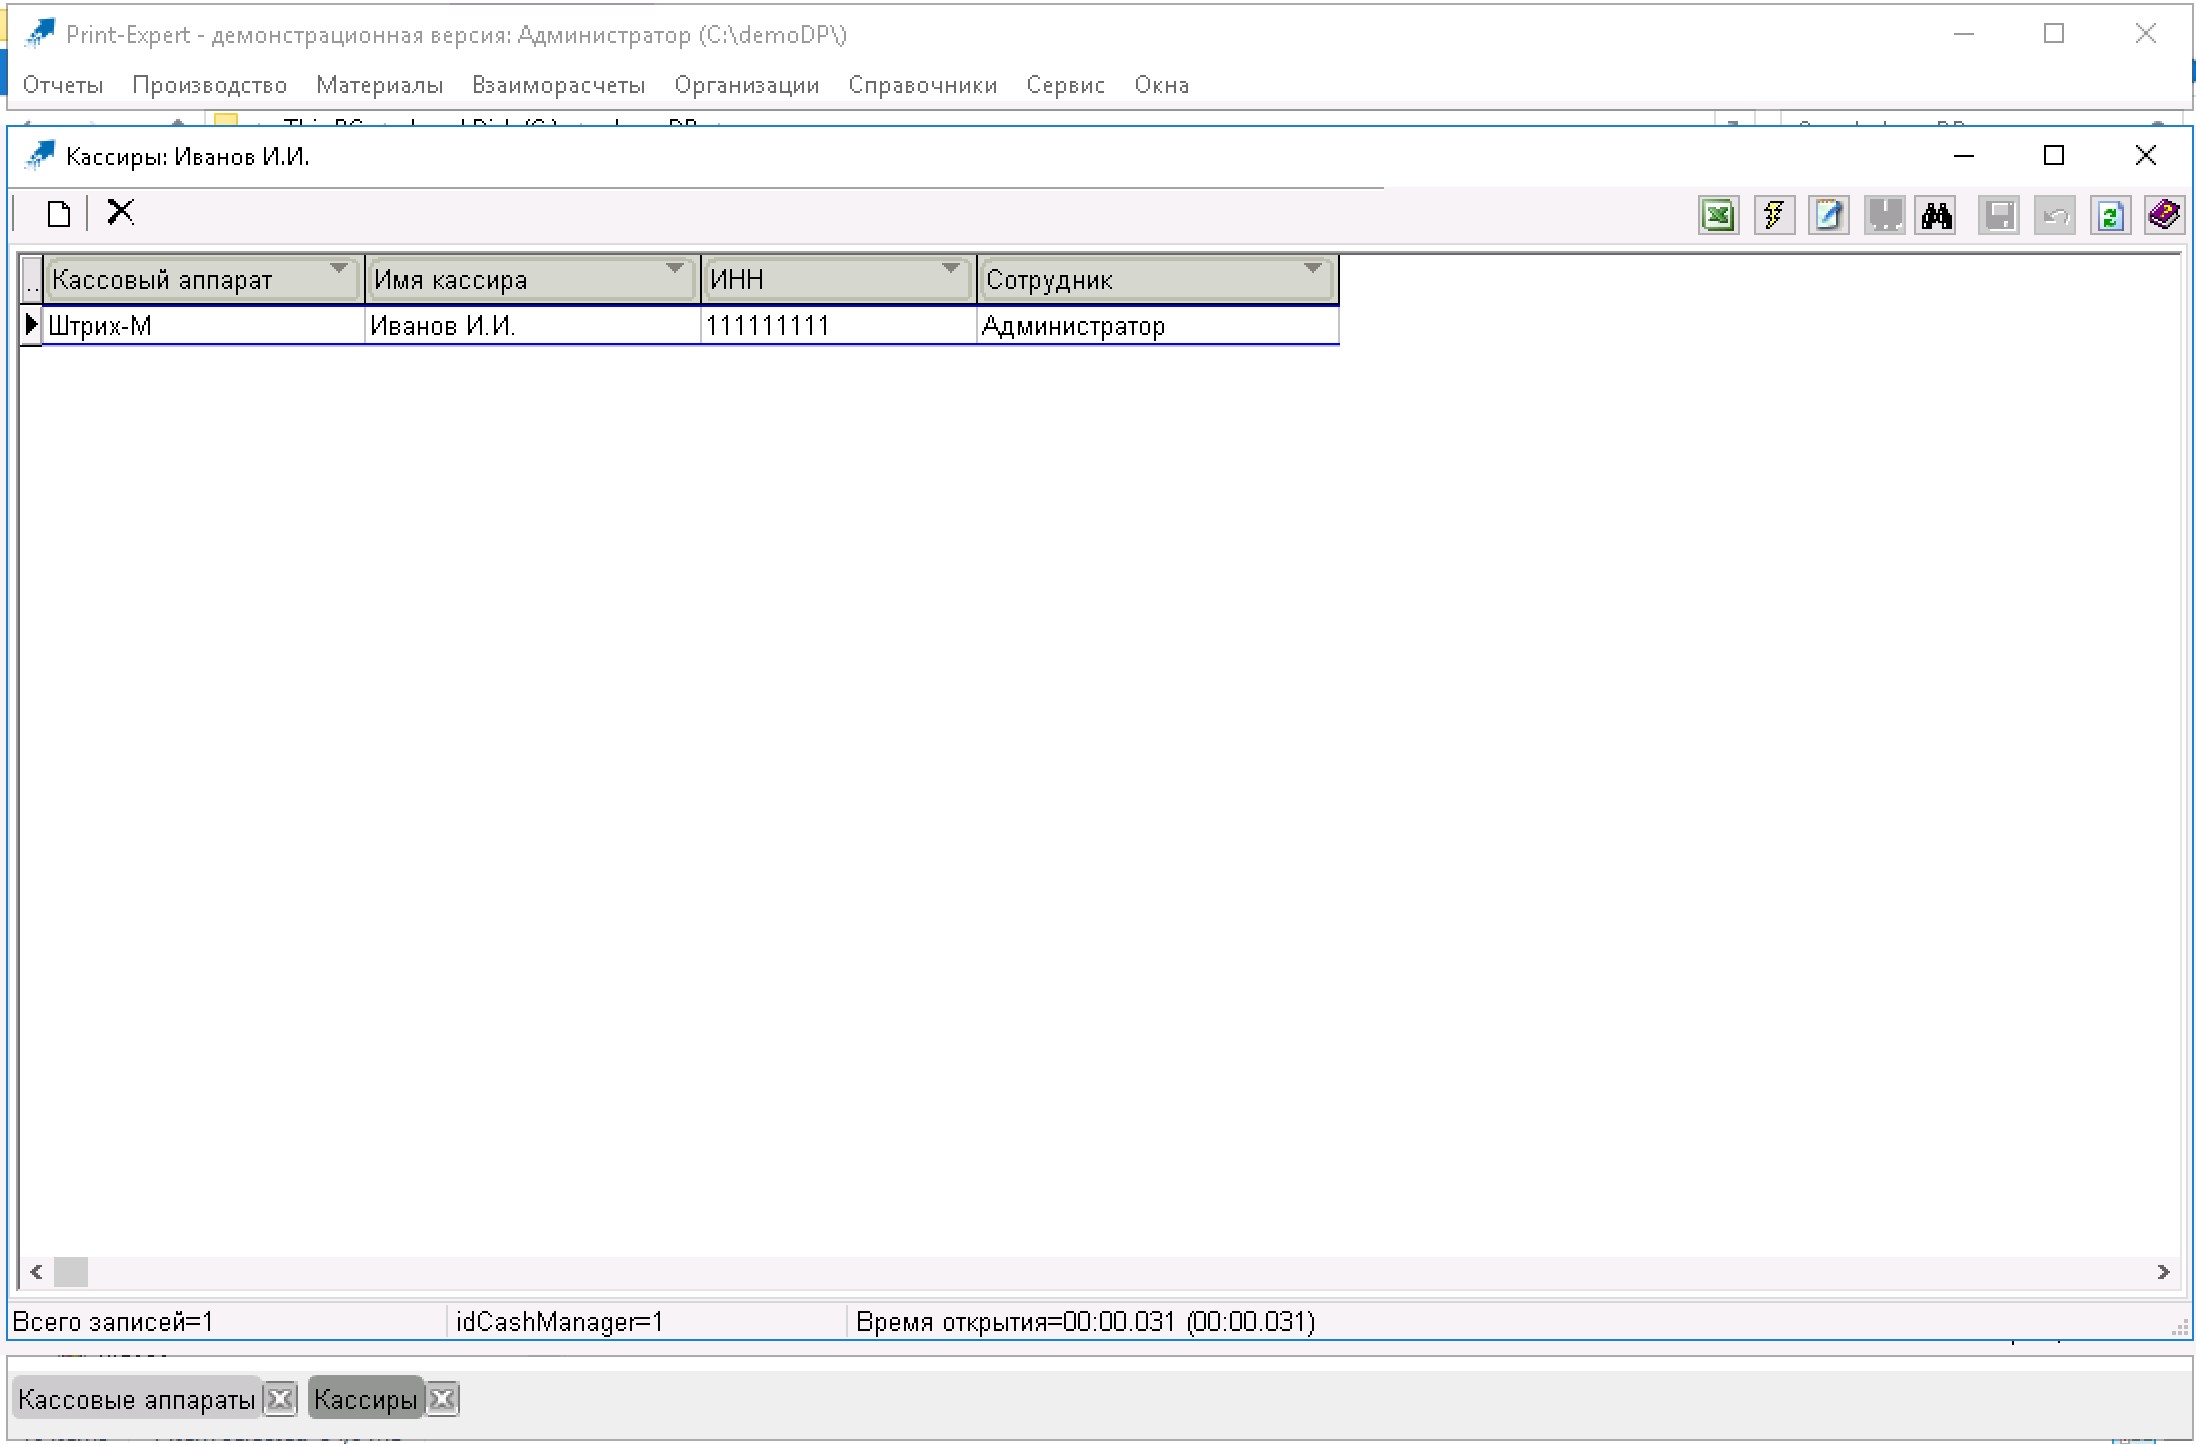Open the Материалы menu
Viewport: 2196px width, 1444px height.
(380, 85)
